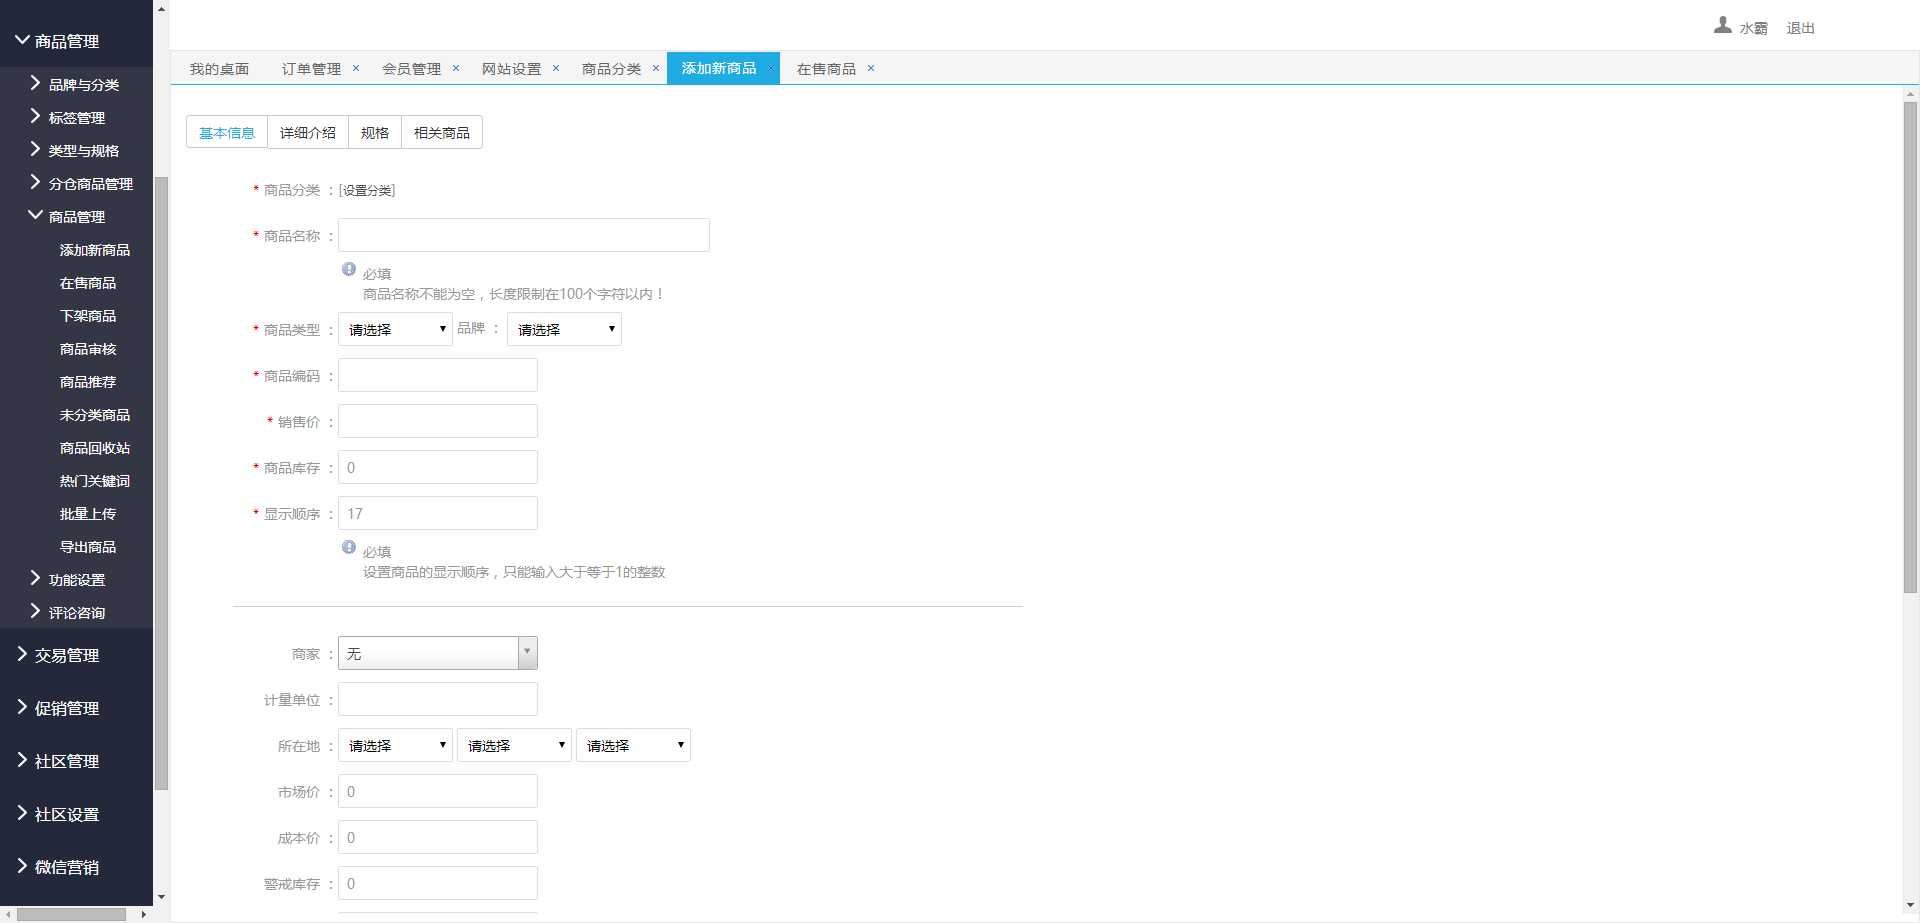This screenshot has height=923, width=1920.
Task: Open third 所在地 dropdown
Action: click(633, 745)
